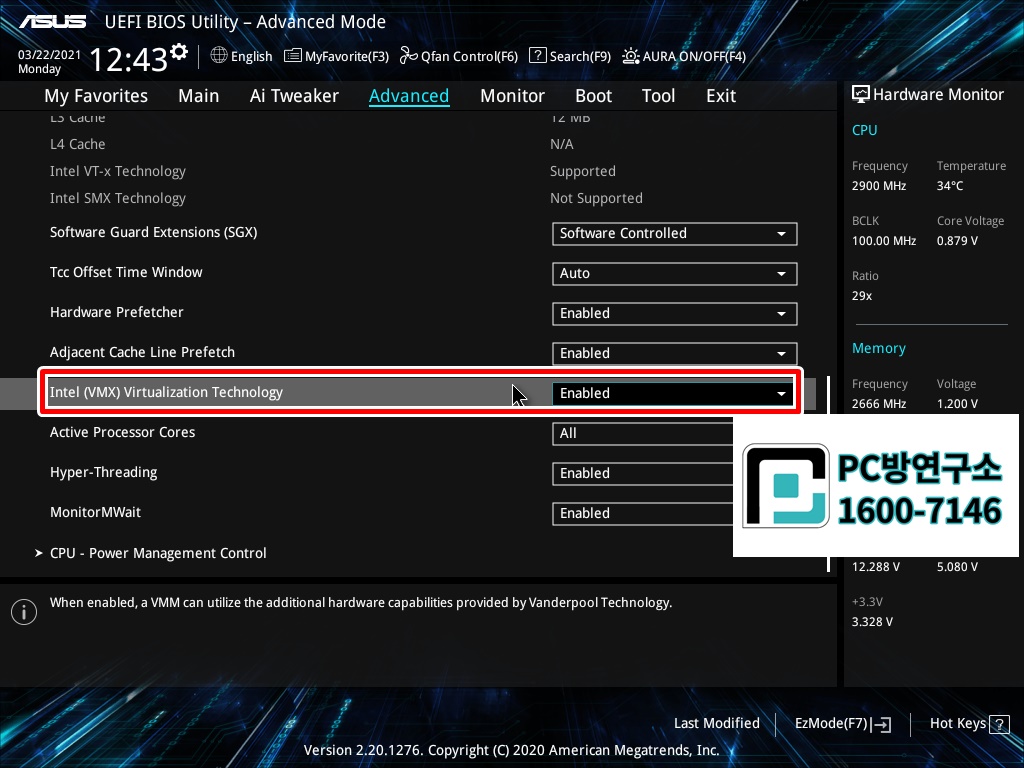Click the globe language icon
Screen dimensions: 1024x768
[219, 56]
